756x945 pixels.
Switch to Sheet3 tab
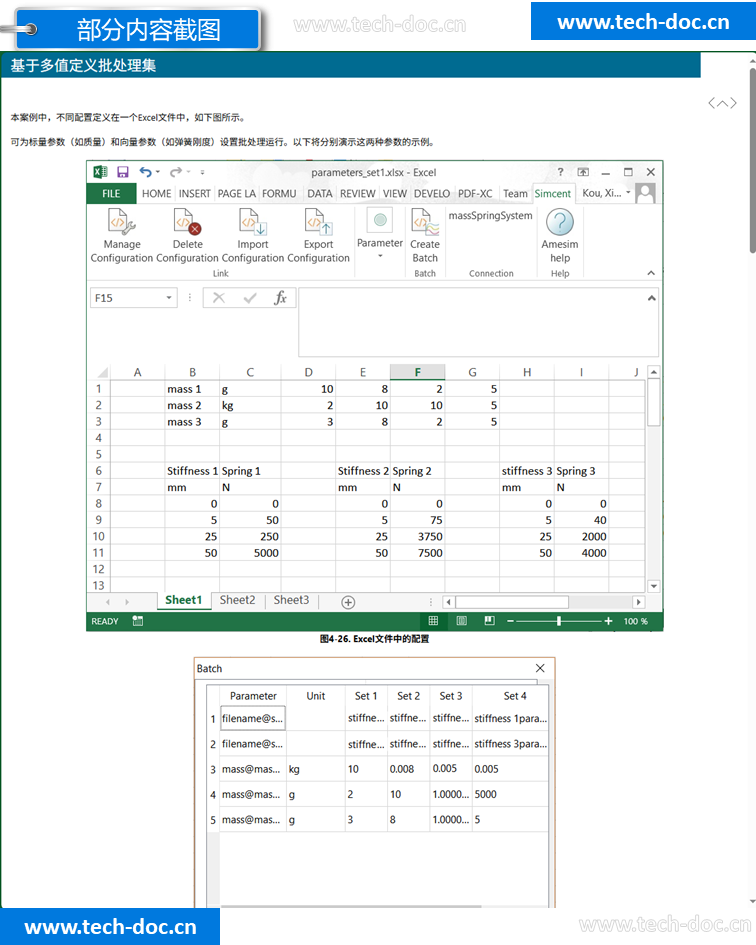291,600
